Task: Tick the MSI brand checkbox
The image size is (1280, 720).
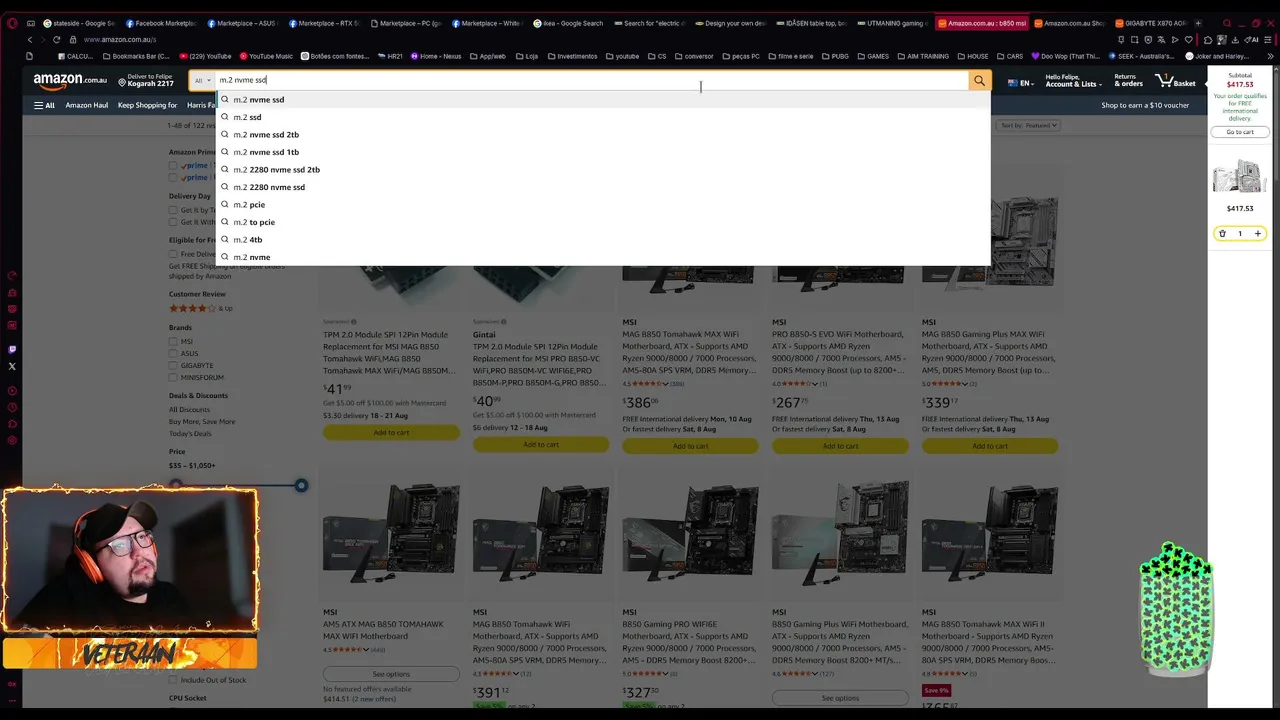Action: (x=173, y=342)
